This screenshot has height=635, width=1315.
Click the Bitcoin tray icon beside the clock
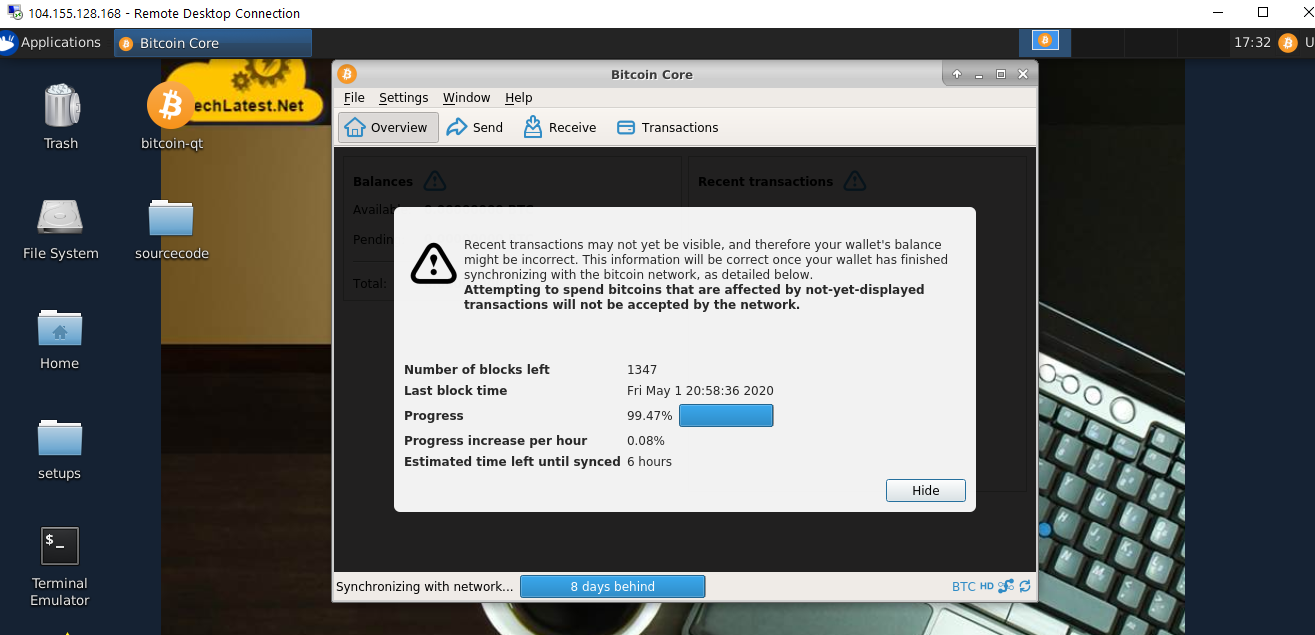[1287, 42]
